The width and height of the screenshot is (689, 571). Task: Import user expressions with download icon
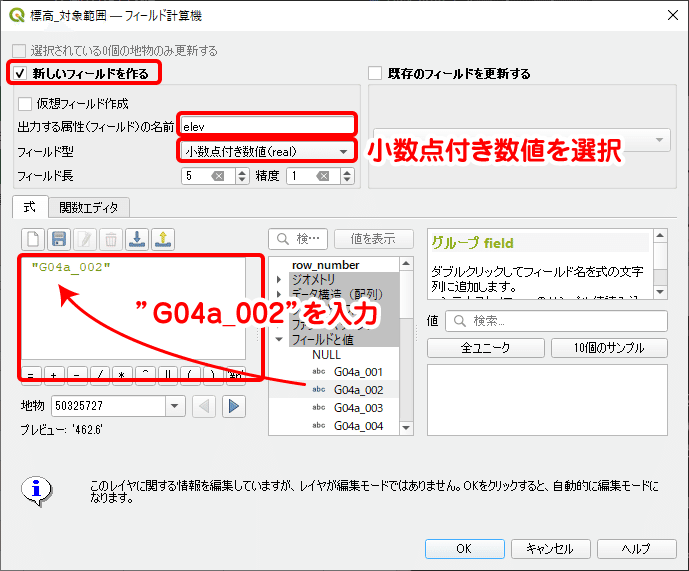click(137, 239)
